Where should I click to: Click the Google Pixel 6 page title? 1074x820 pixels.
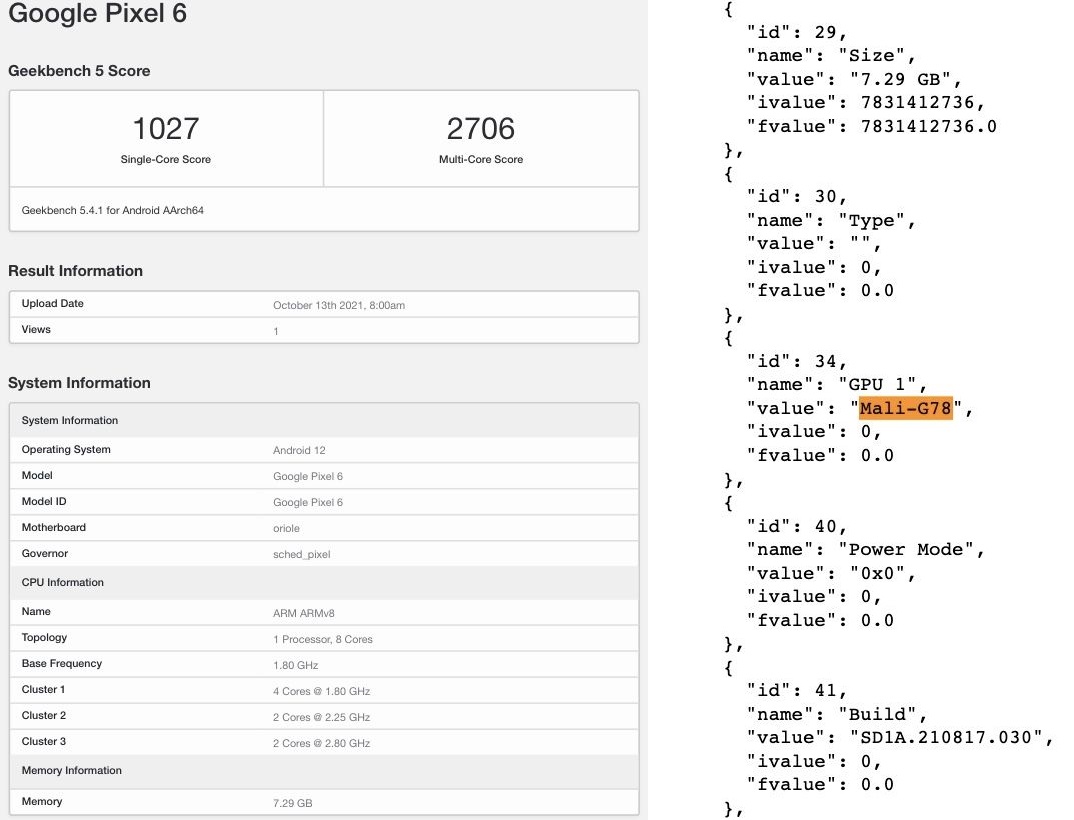[x=97, y=15]
